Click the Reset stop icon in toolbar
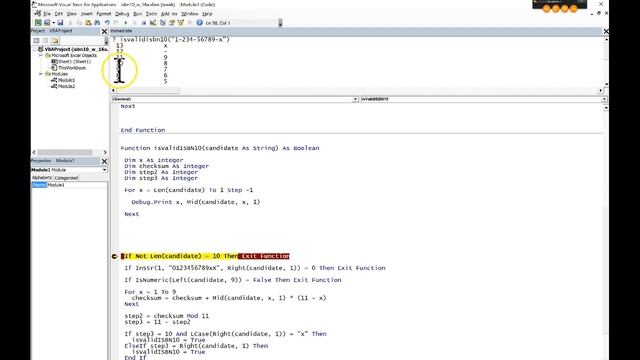640x360 pixels. (x=144, y=23)
